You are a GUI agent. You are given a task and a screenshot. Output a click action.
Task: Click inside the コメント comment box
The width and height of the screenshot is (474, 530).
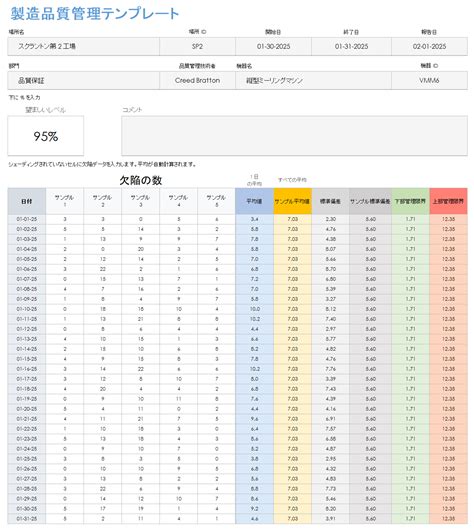[294, 136]
